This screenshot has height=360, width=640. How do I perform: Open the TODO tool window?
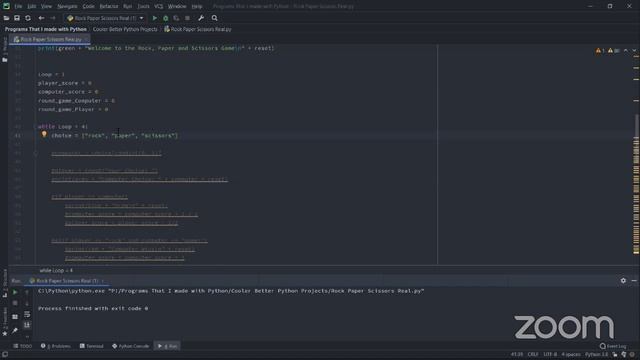(x=22, y=346)
